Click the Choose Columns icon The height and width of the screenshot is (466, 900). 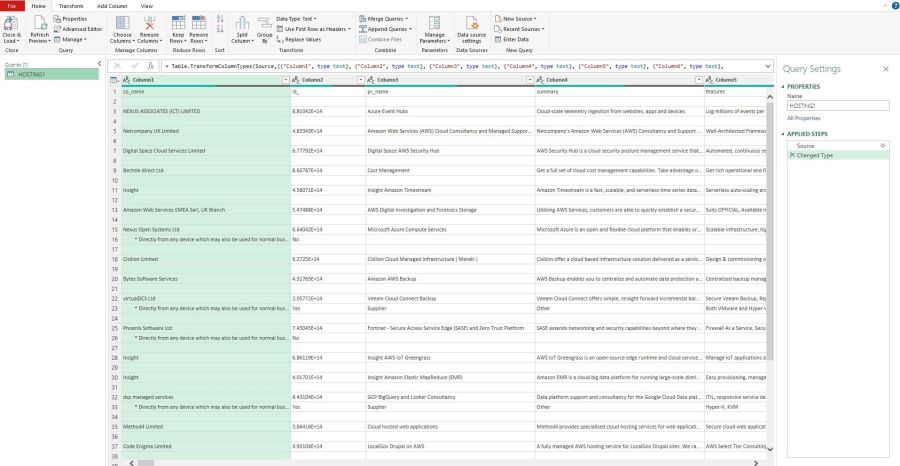(122, 23)
